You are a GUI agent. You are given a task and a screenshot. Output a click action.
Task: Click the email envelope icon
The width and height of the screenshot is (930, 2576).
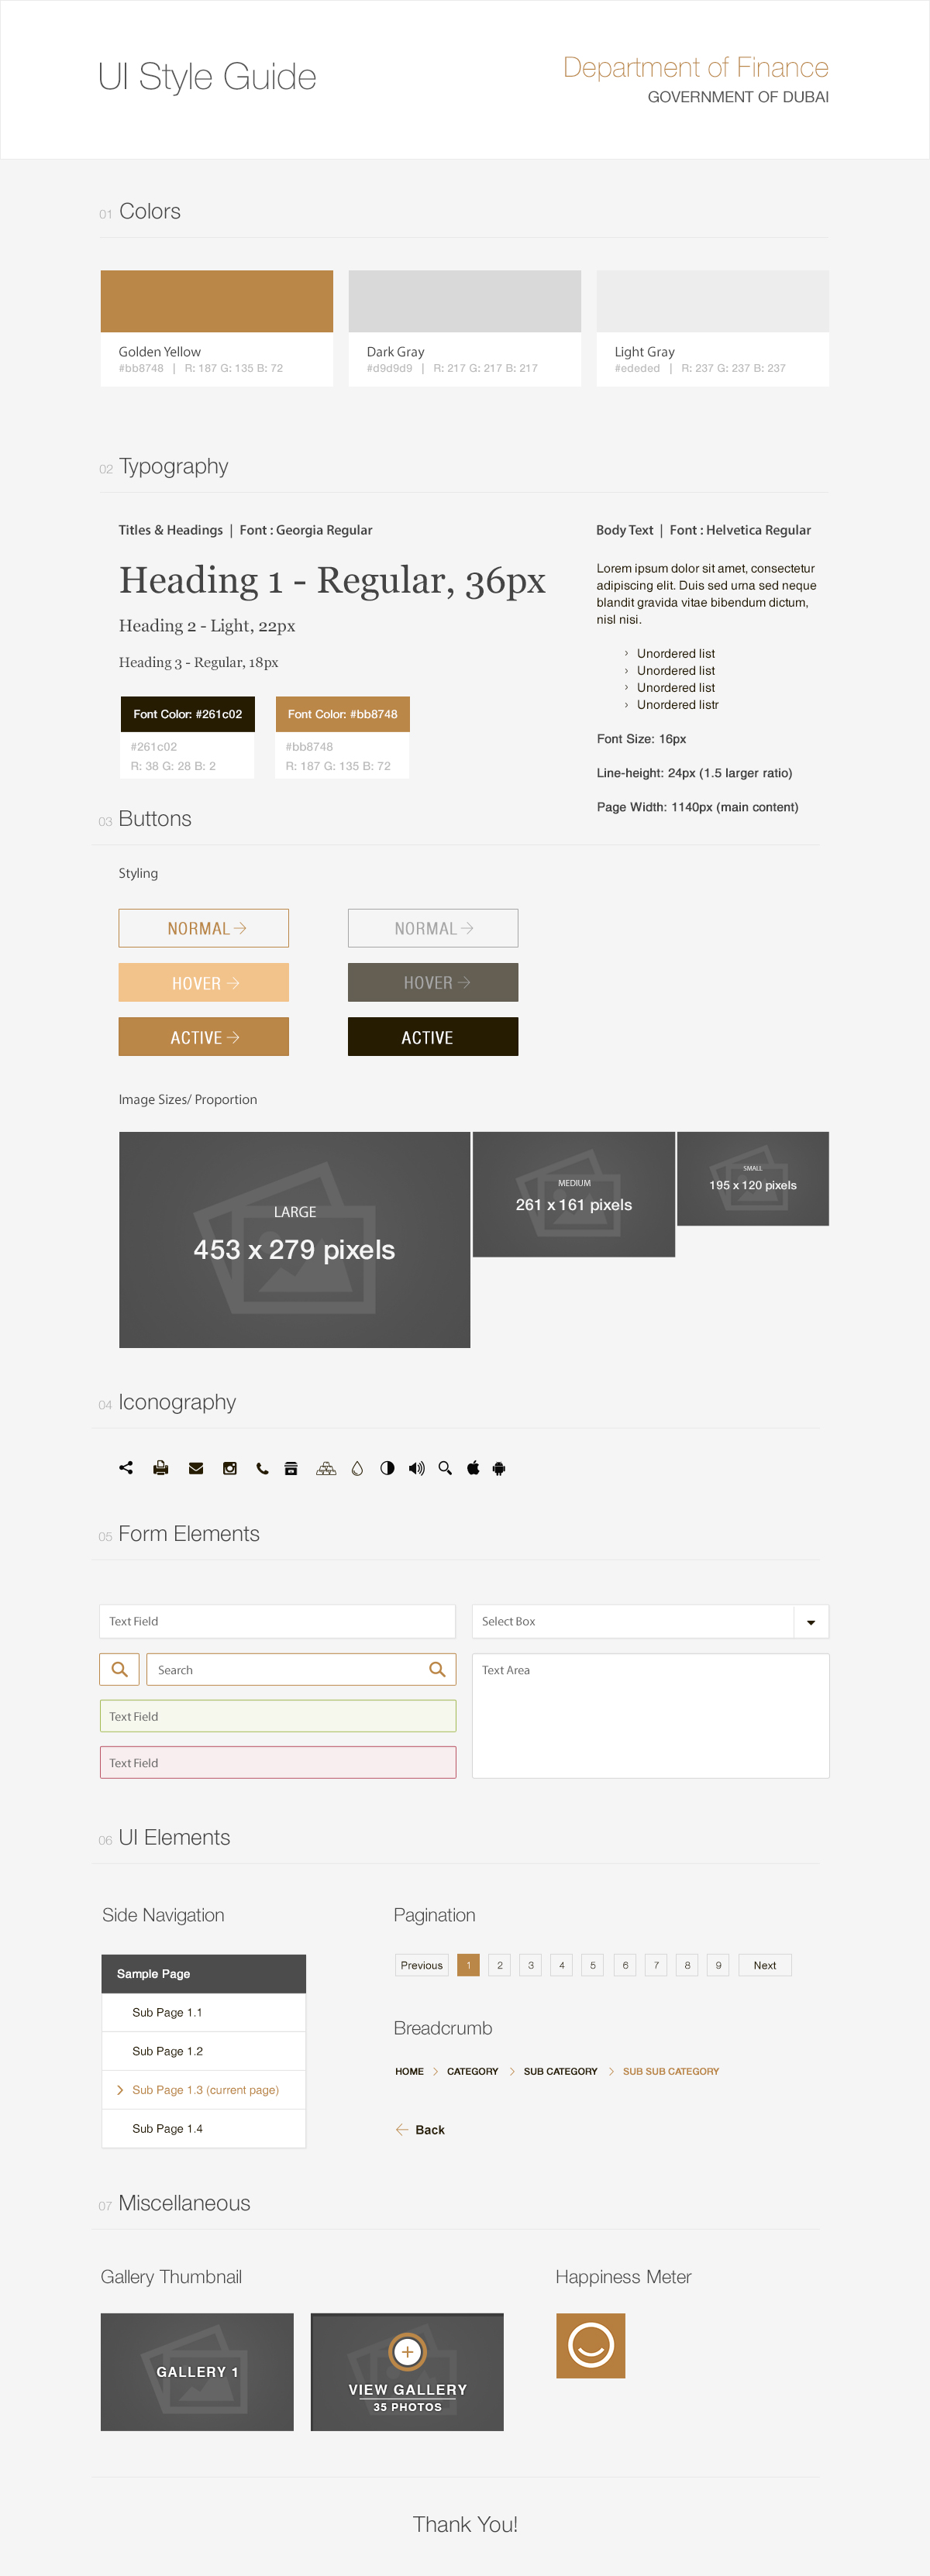click(x=196, y=1468)
